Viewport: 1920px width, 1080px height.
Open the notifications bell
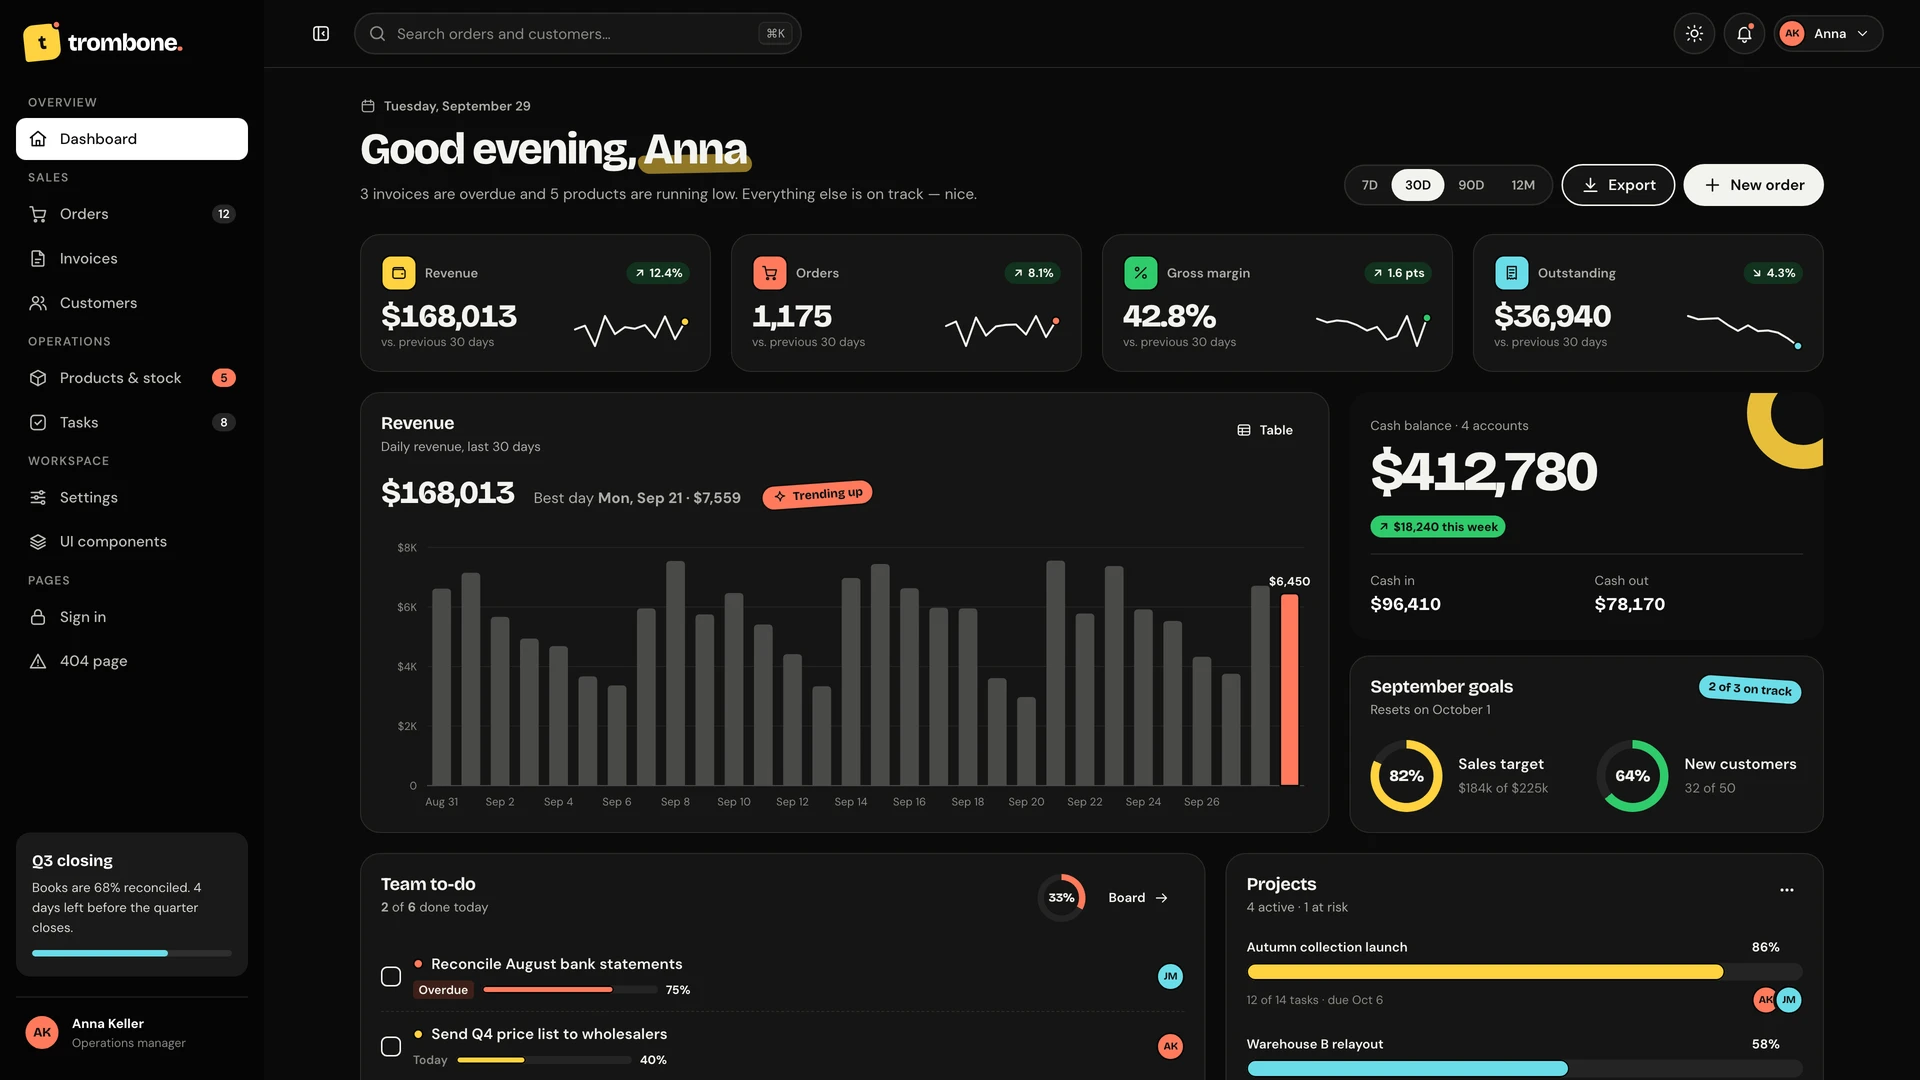coord(1744,34)
